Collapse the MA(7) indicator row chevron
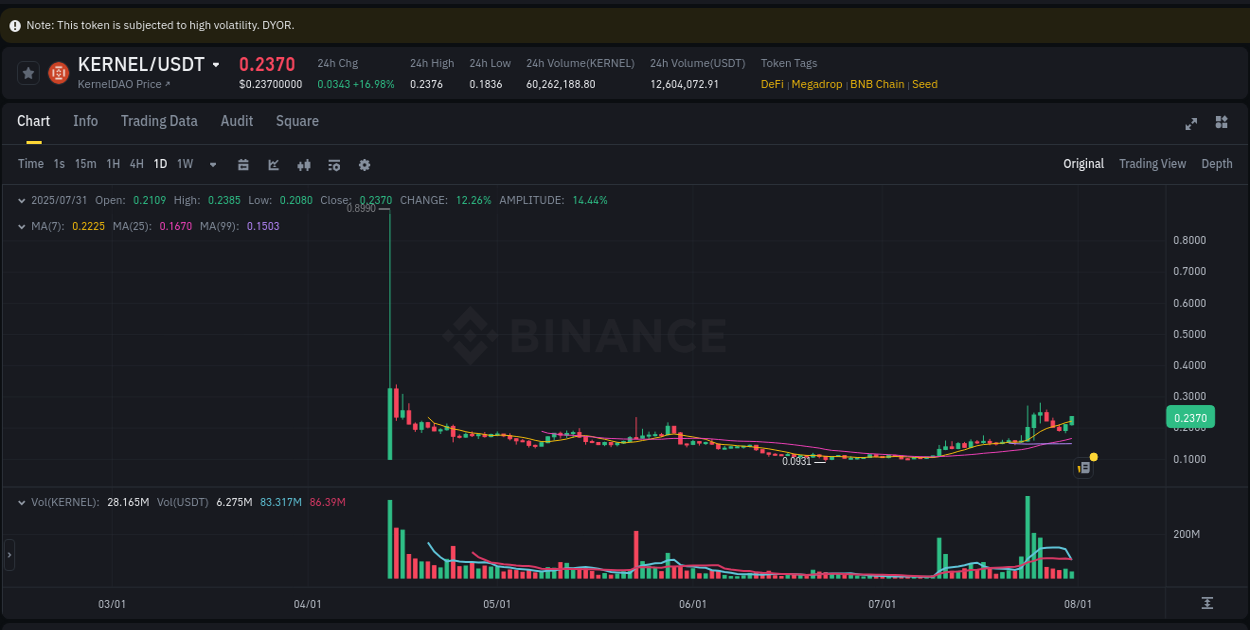 pos(22,226)
